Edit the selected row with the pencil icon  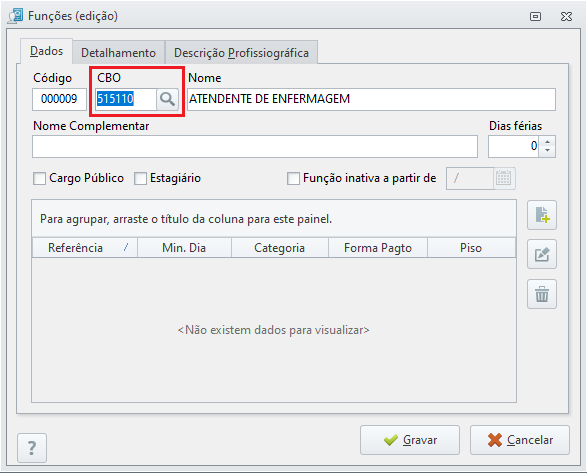coord(542,254)
